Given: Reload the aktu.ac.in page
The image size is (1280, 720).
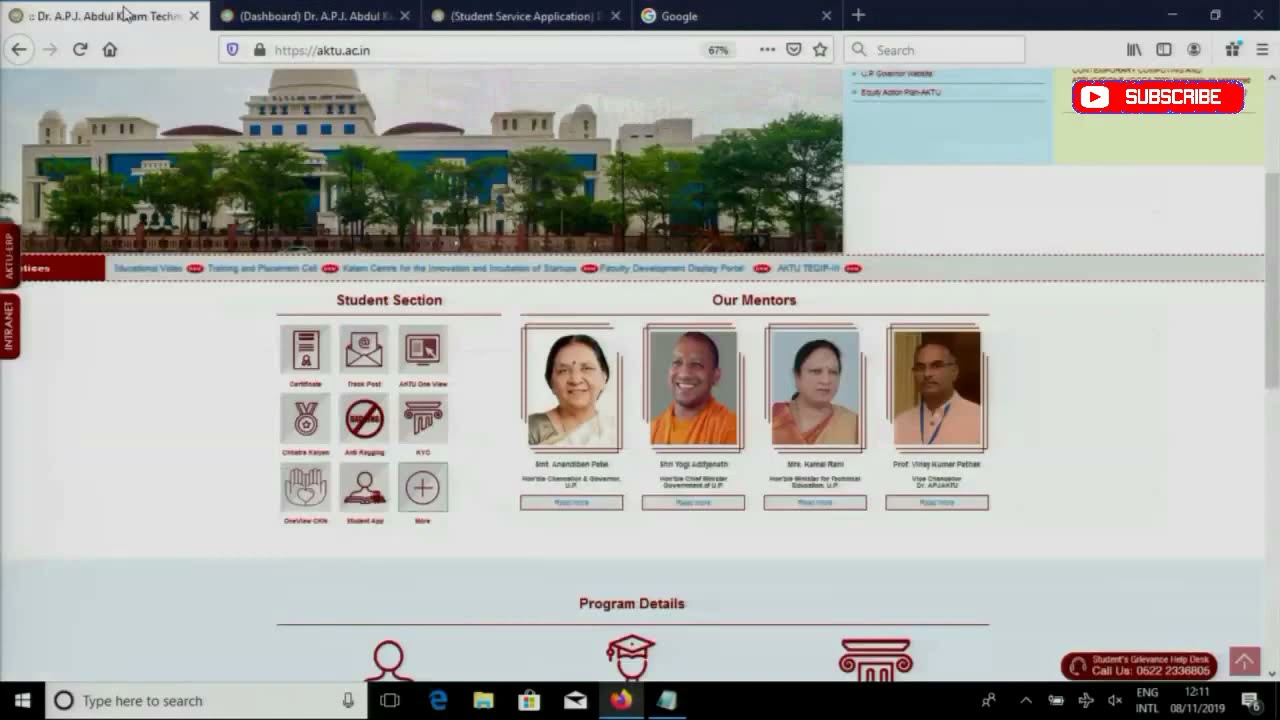Looking at the screenshot, I should pos(80,49).
